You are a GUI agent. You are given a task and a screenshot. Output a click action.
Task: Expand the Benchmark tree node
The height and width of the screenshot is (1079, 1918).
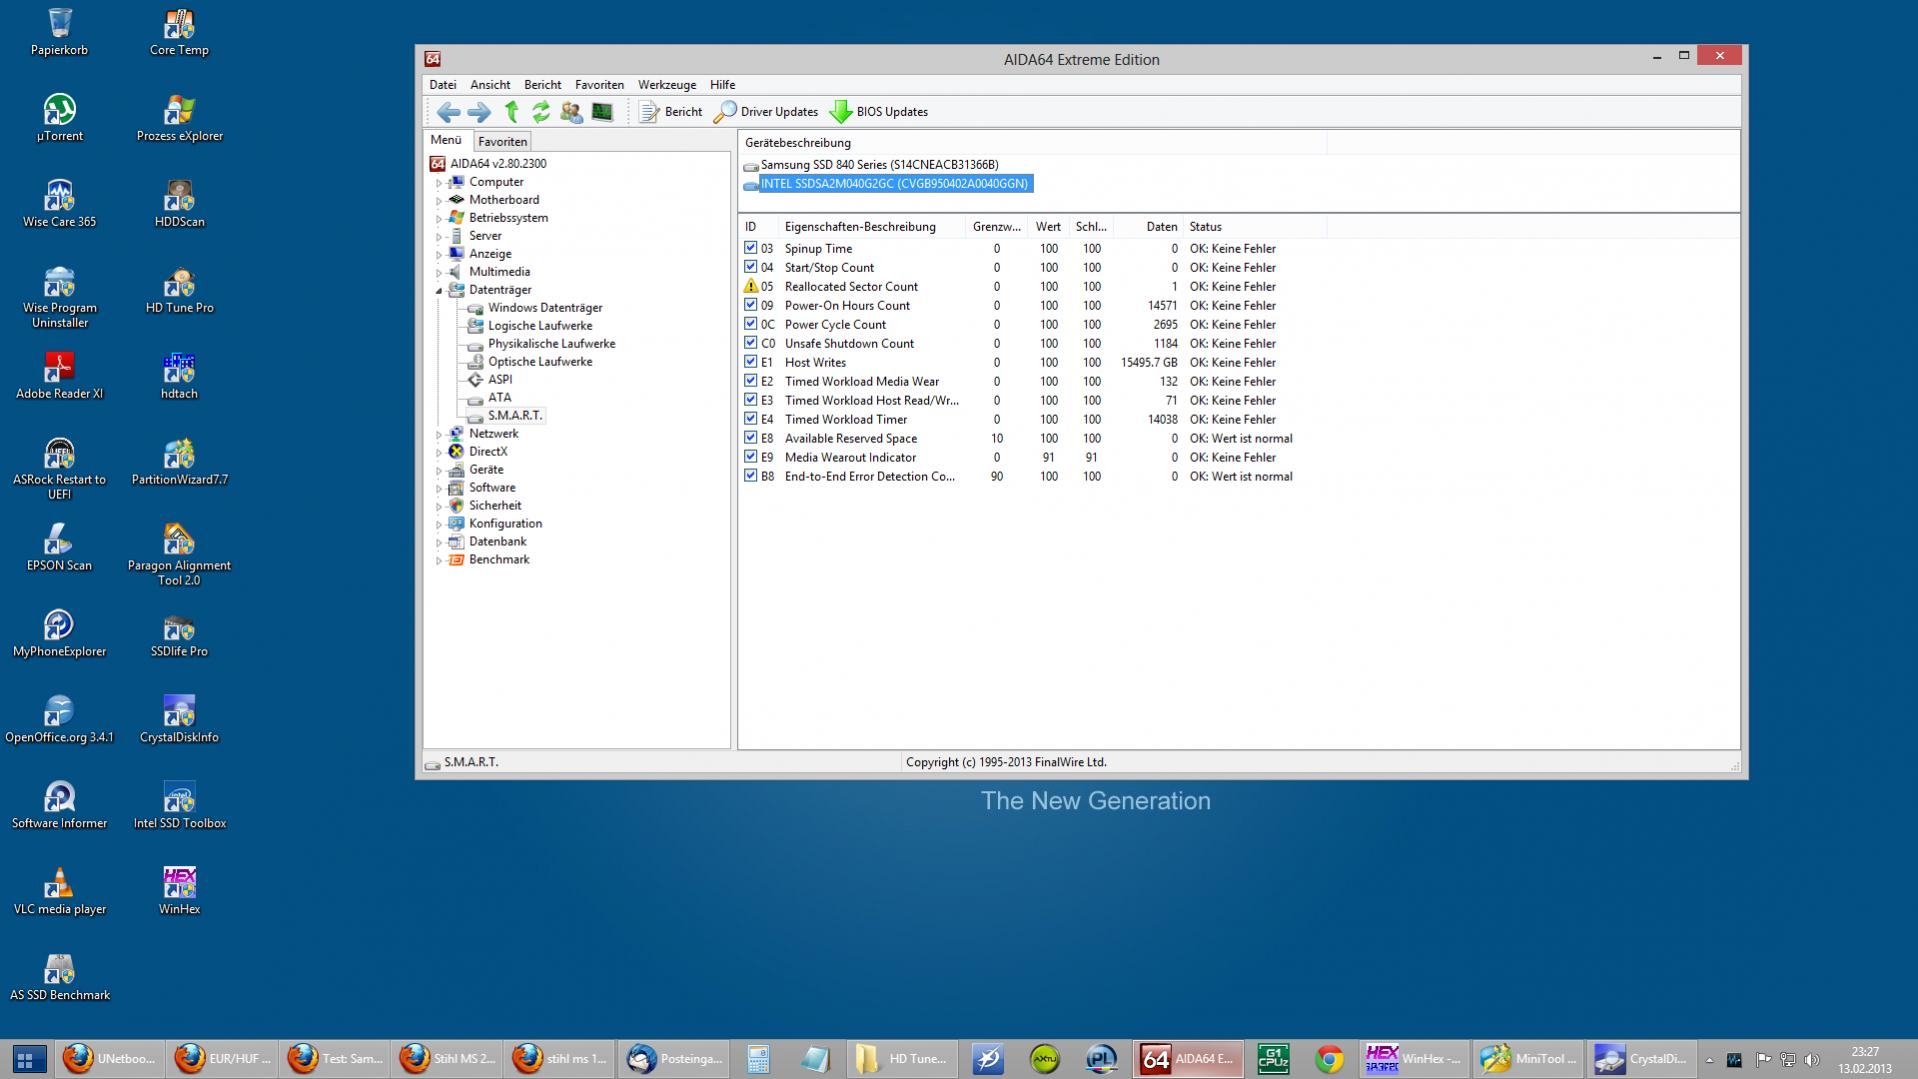point(438,561)
